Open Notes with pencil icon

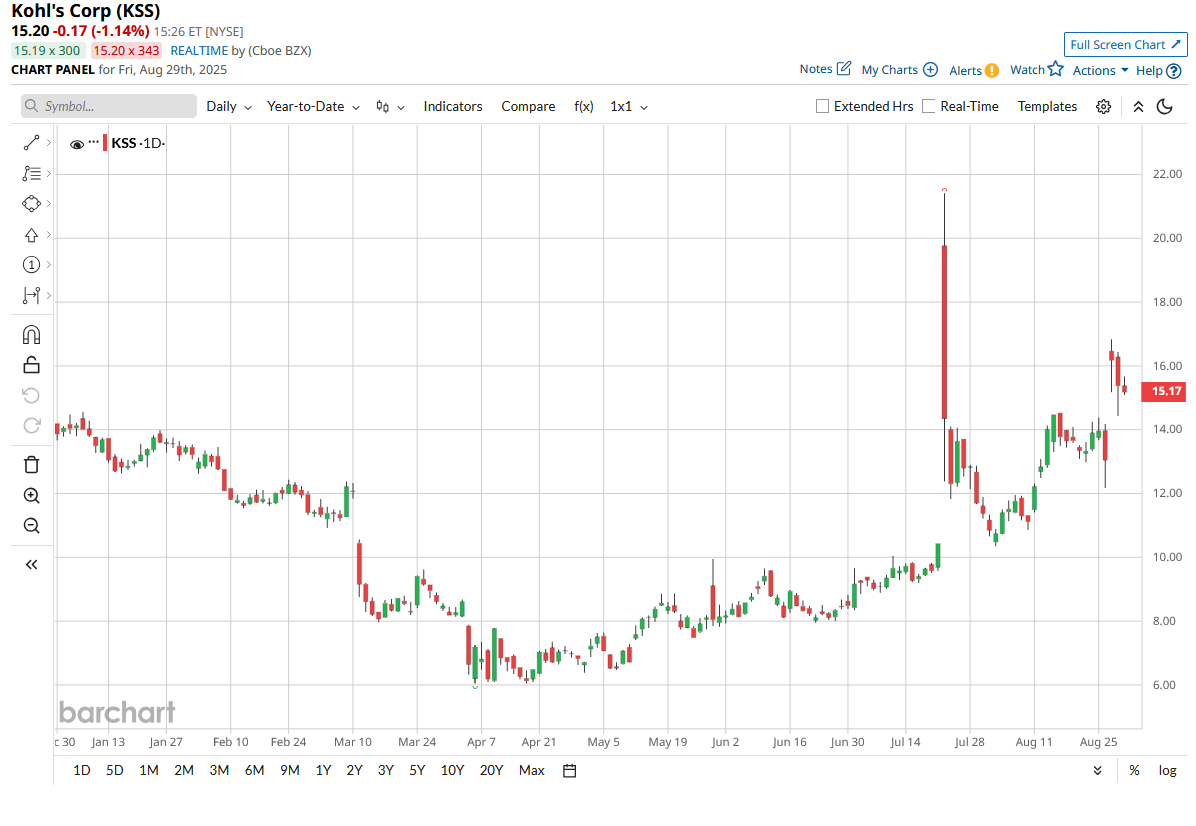pyautogui.click(x=825, y=69)
